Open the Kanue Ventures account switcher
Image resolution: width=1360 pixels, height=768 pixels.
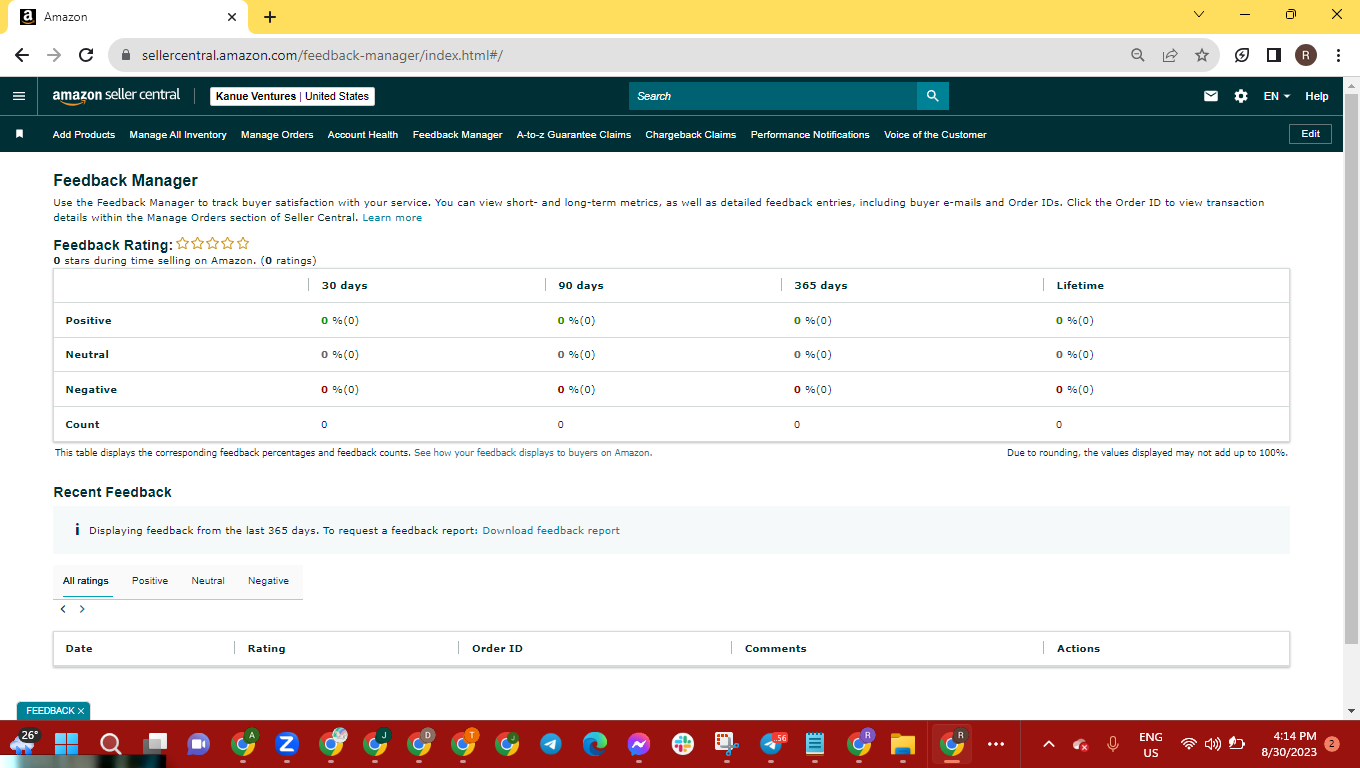coord(293,96)
